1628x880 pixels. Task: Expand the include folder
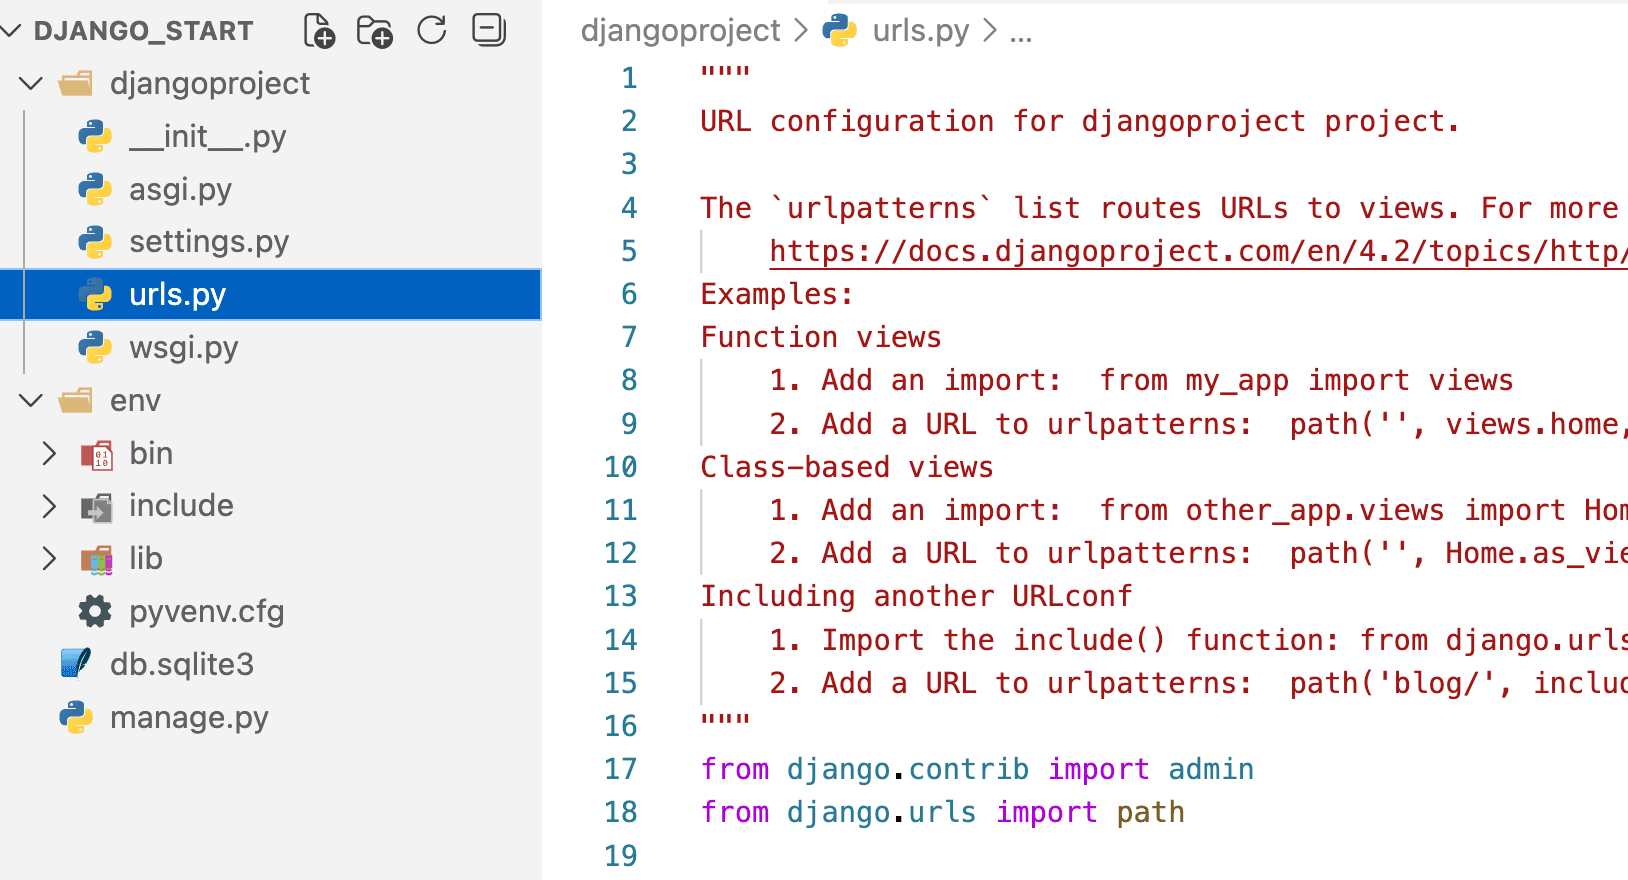coord(49,506)
